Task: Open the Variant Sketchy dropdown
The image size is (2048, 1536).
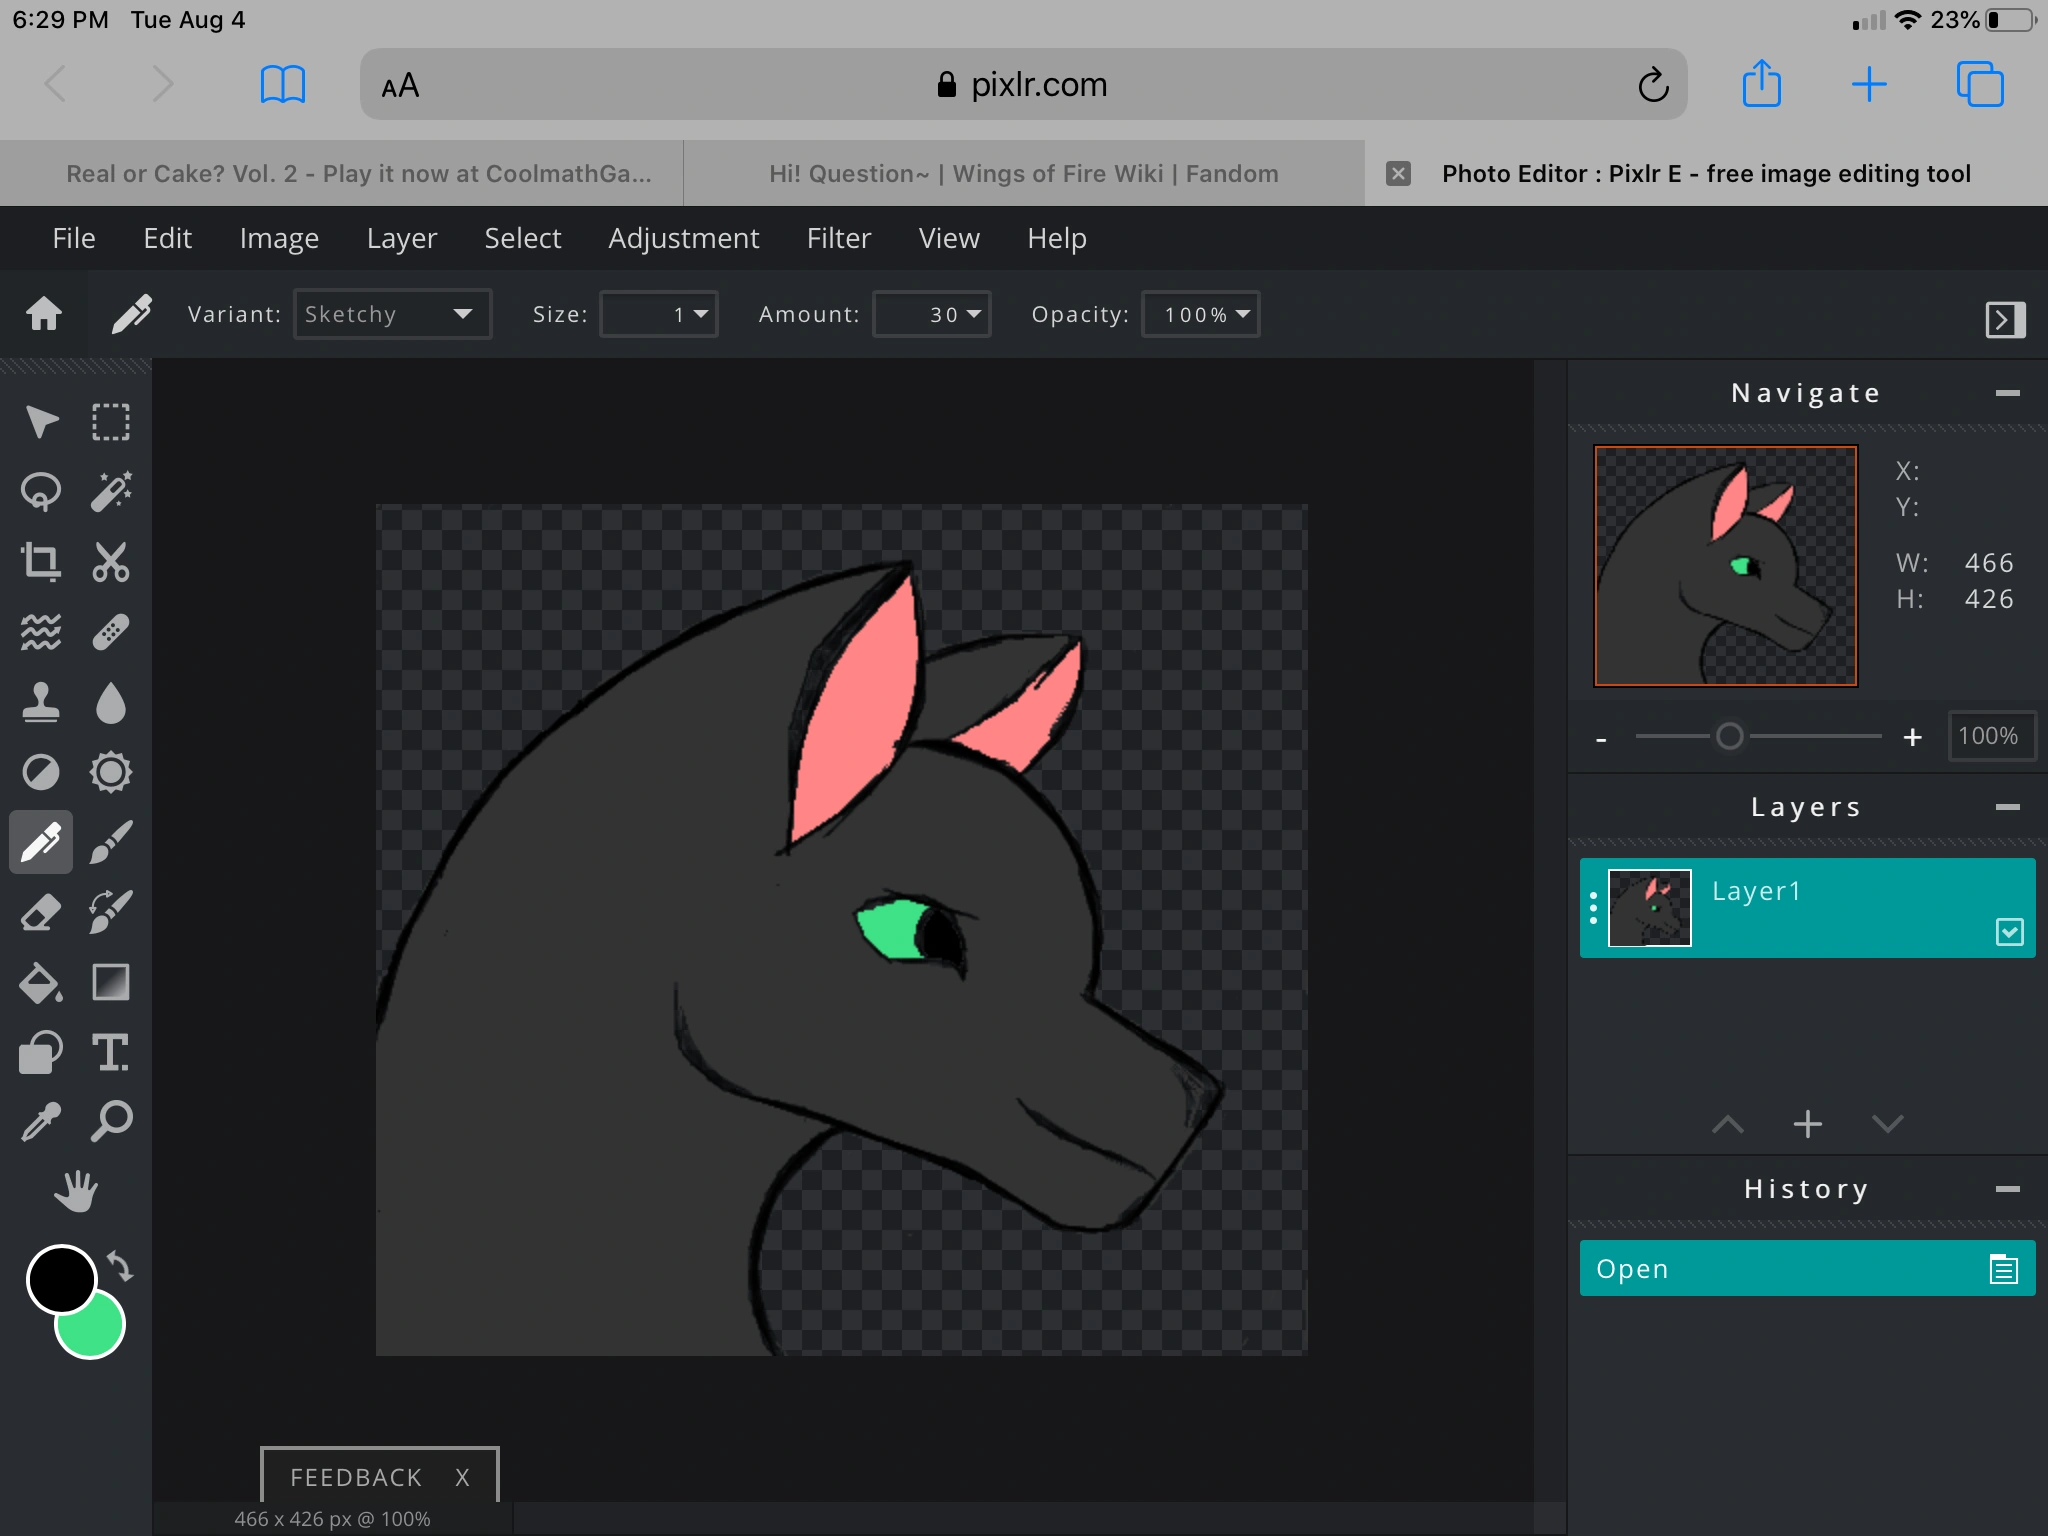Action: [392, 314]
